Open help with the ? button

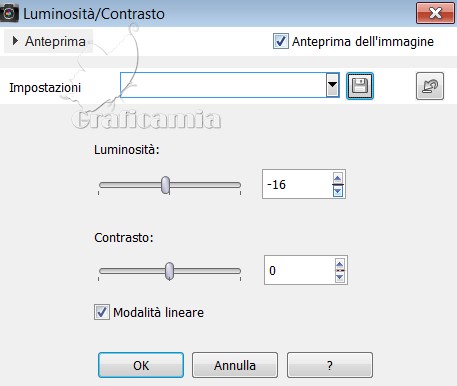pos(330,365)
